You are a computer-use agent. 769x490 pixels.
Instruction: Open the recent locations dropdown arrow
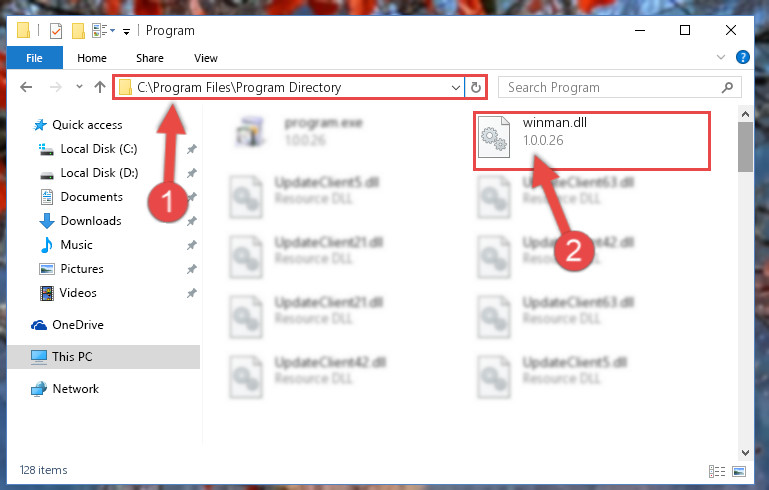79,87
